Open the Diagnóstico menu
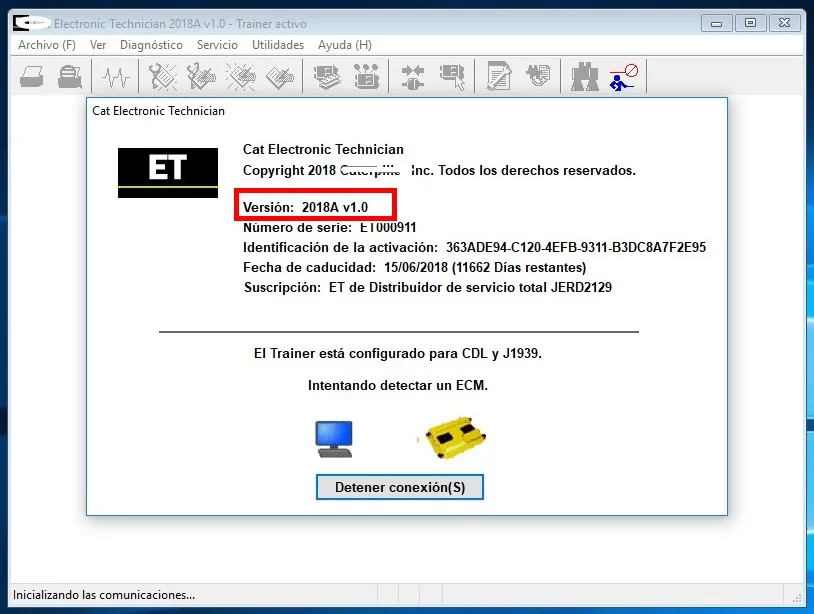Screen dimensions: 814x614 click(x=151, y=45)
